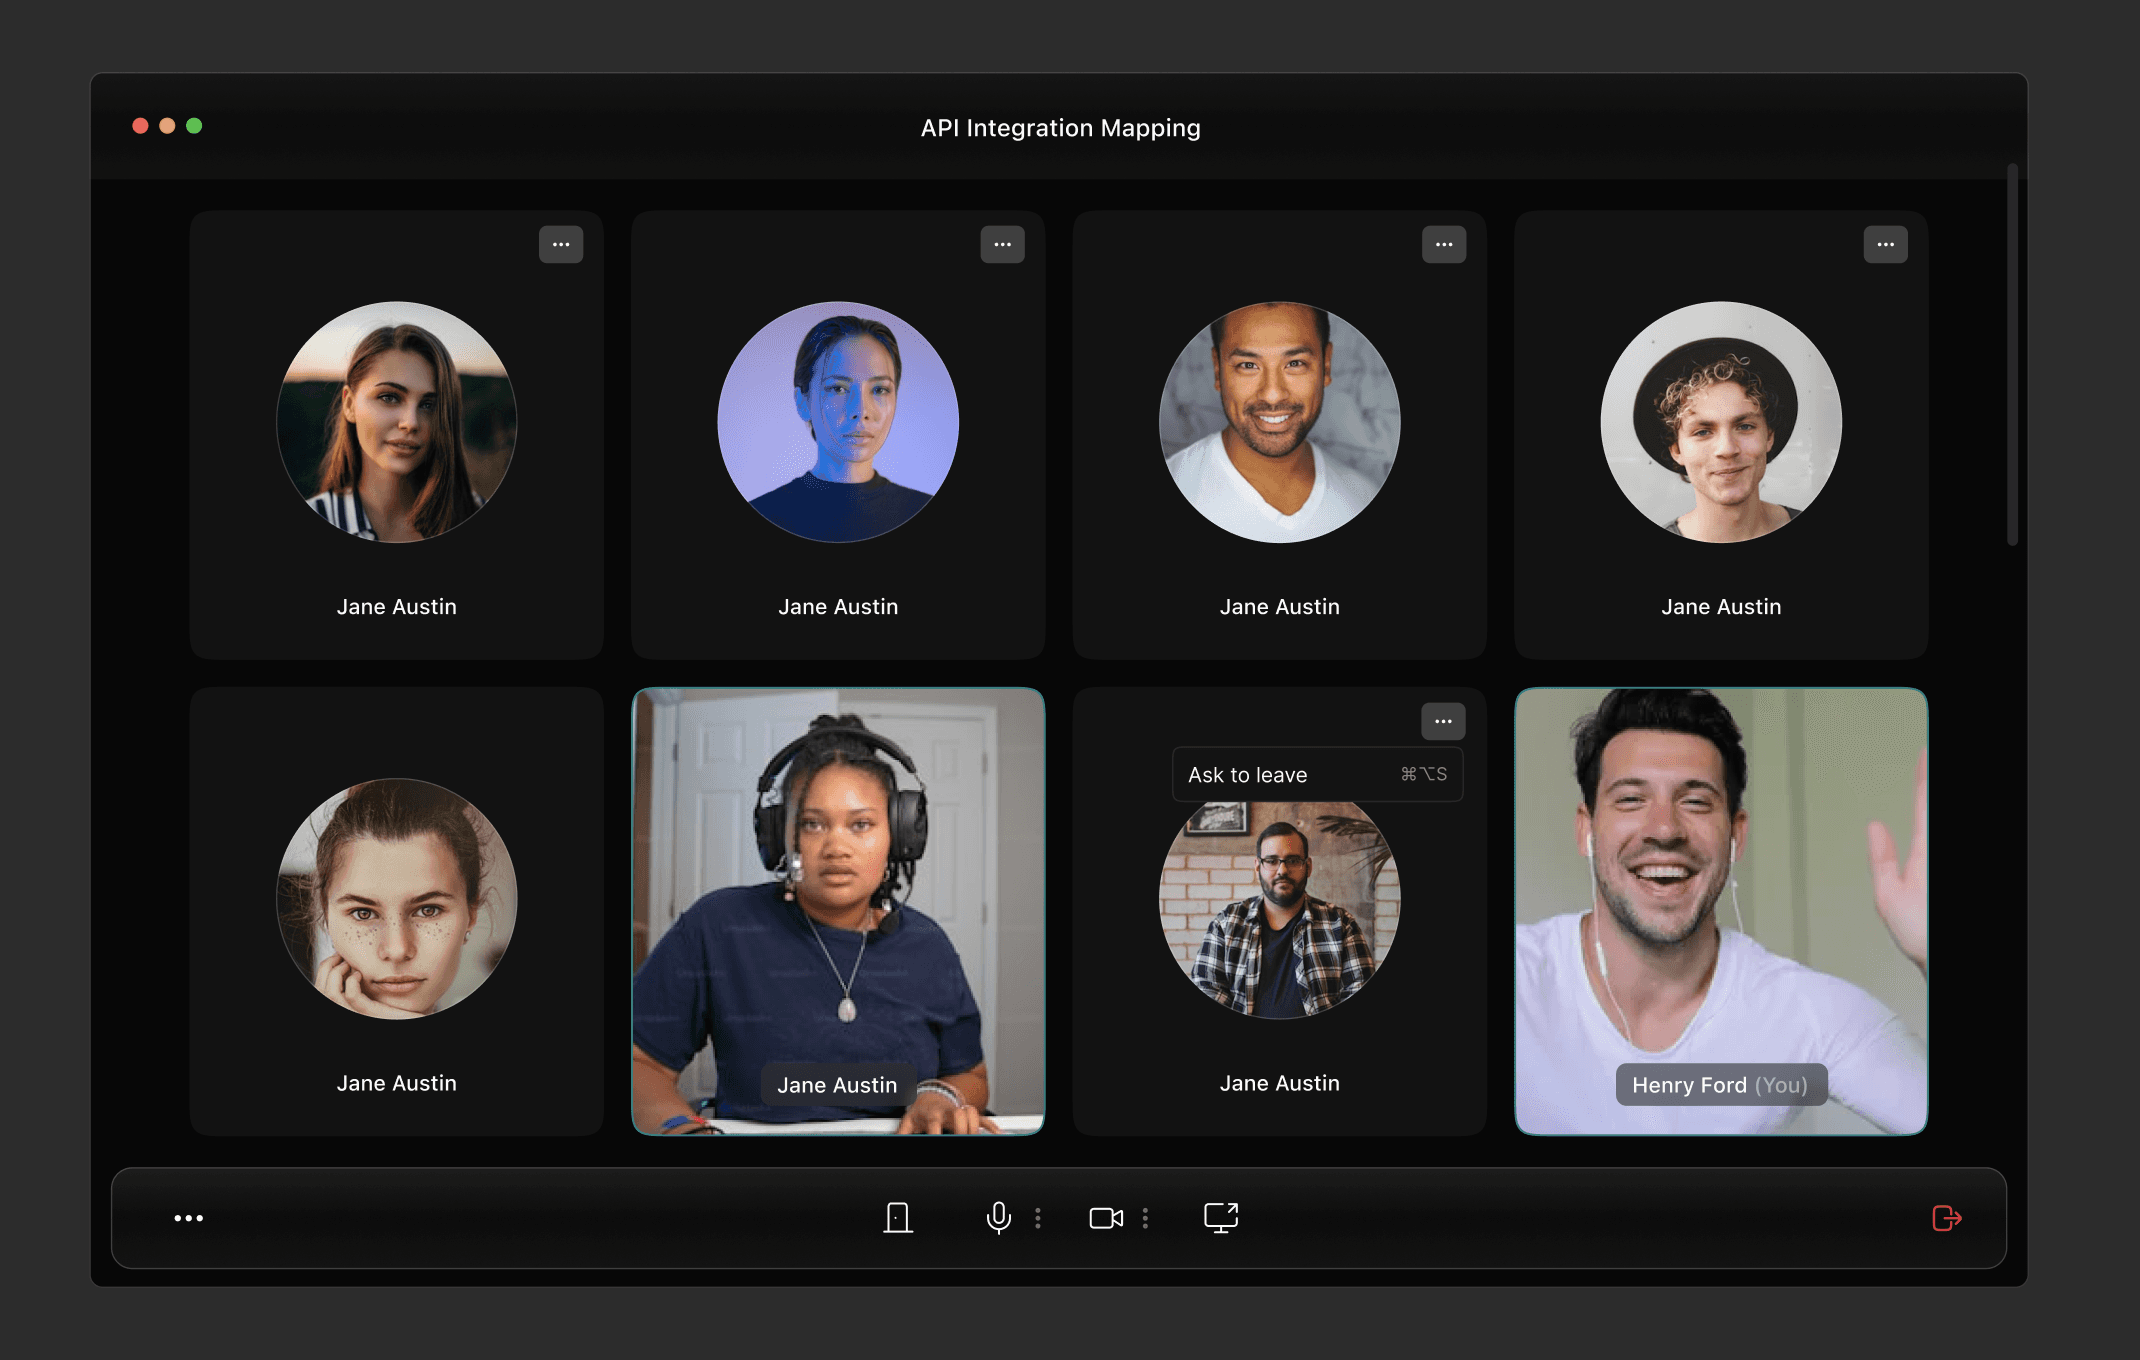Click the green fullscreen window button
The width and height of the screenshot is (2140, 1360).
click(x=194, y=125)
